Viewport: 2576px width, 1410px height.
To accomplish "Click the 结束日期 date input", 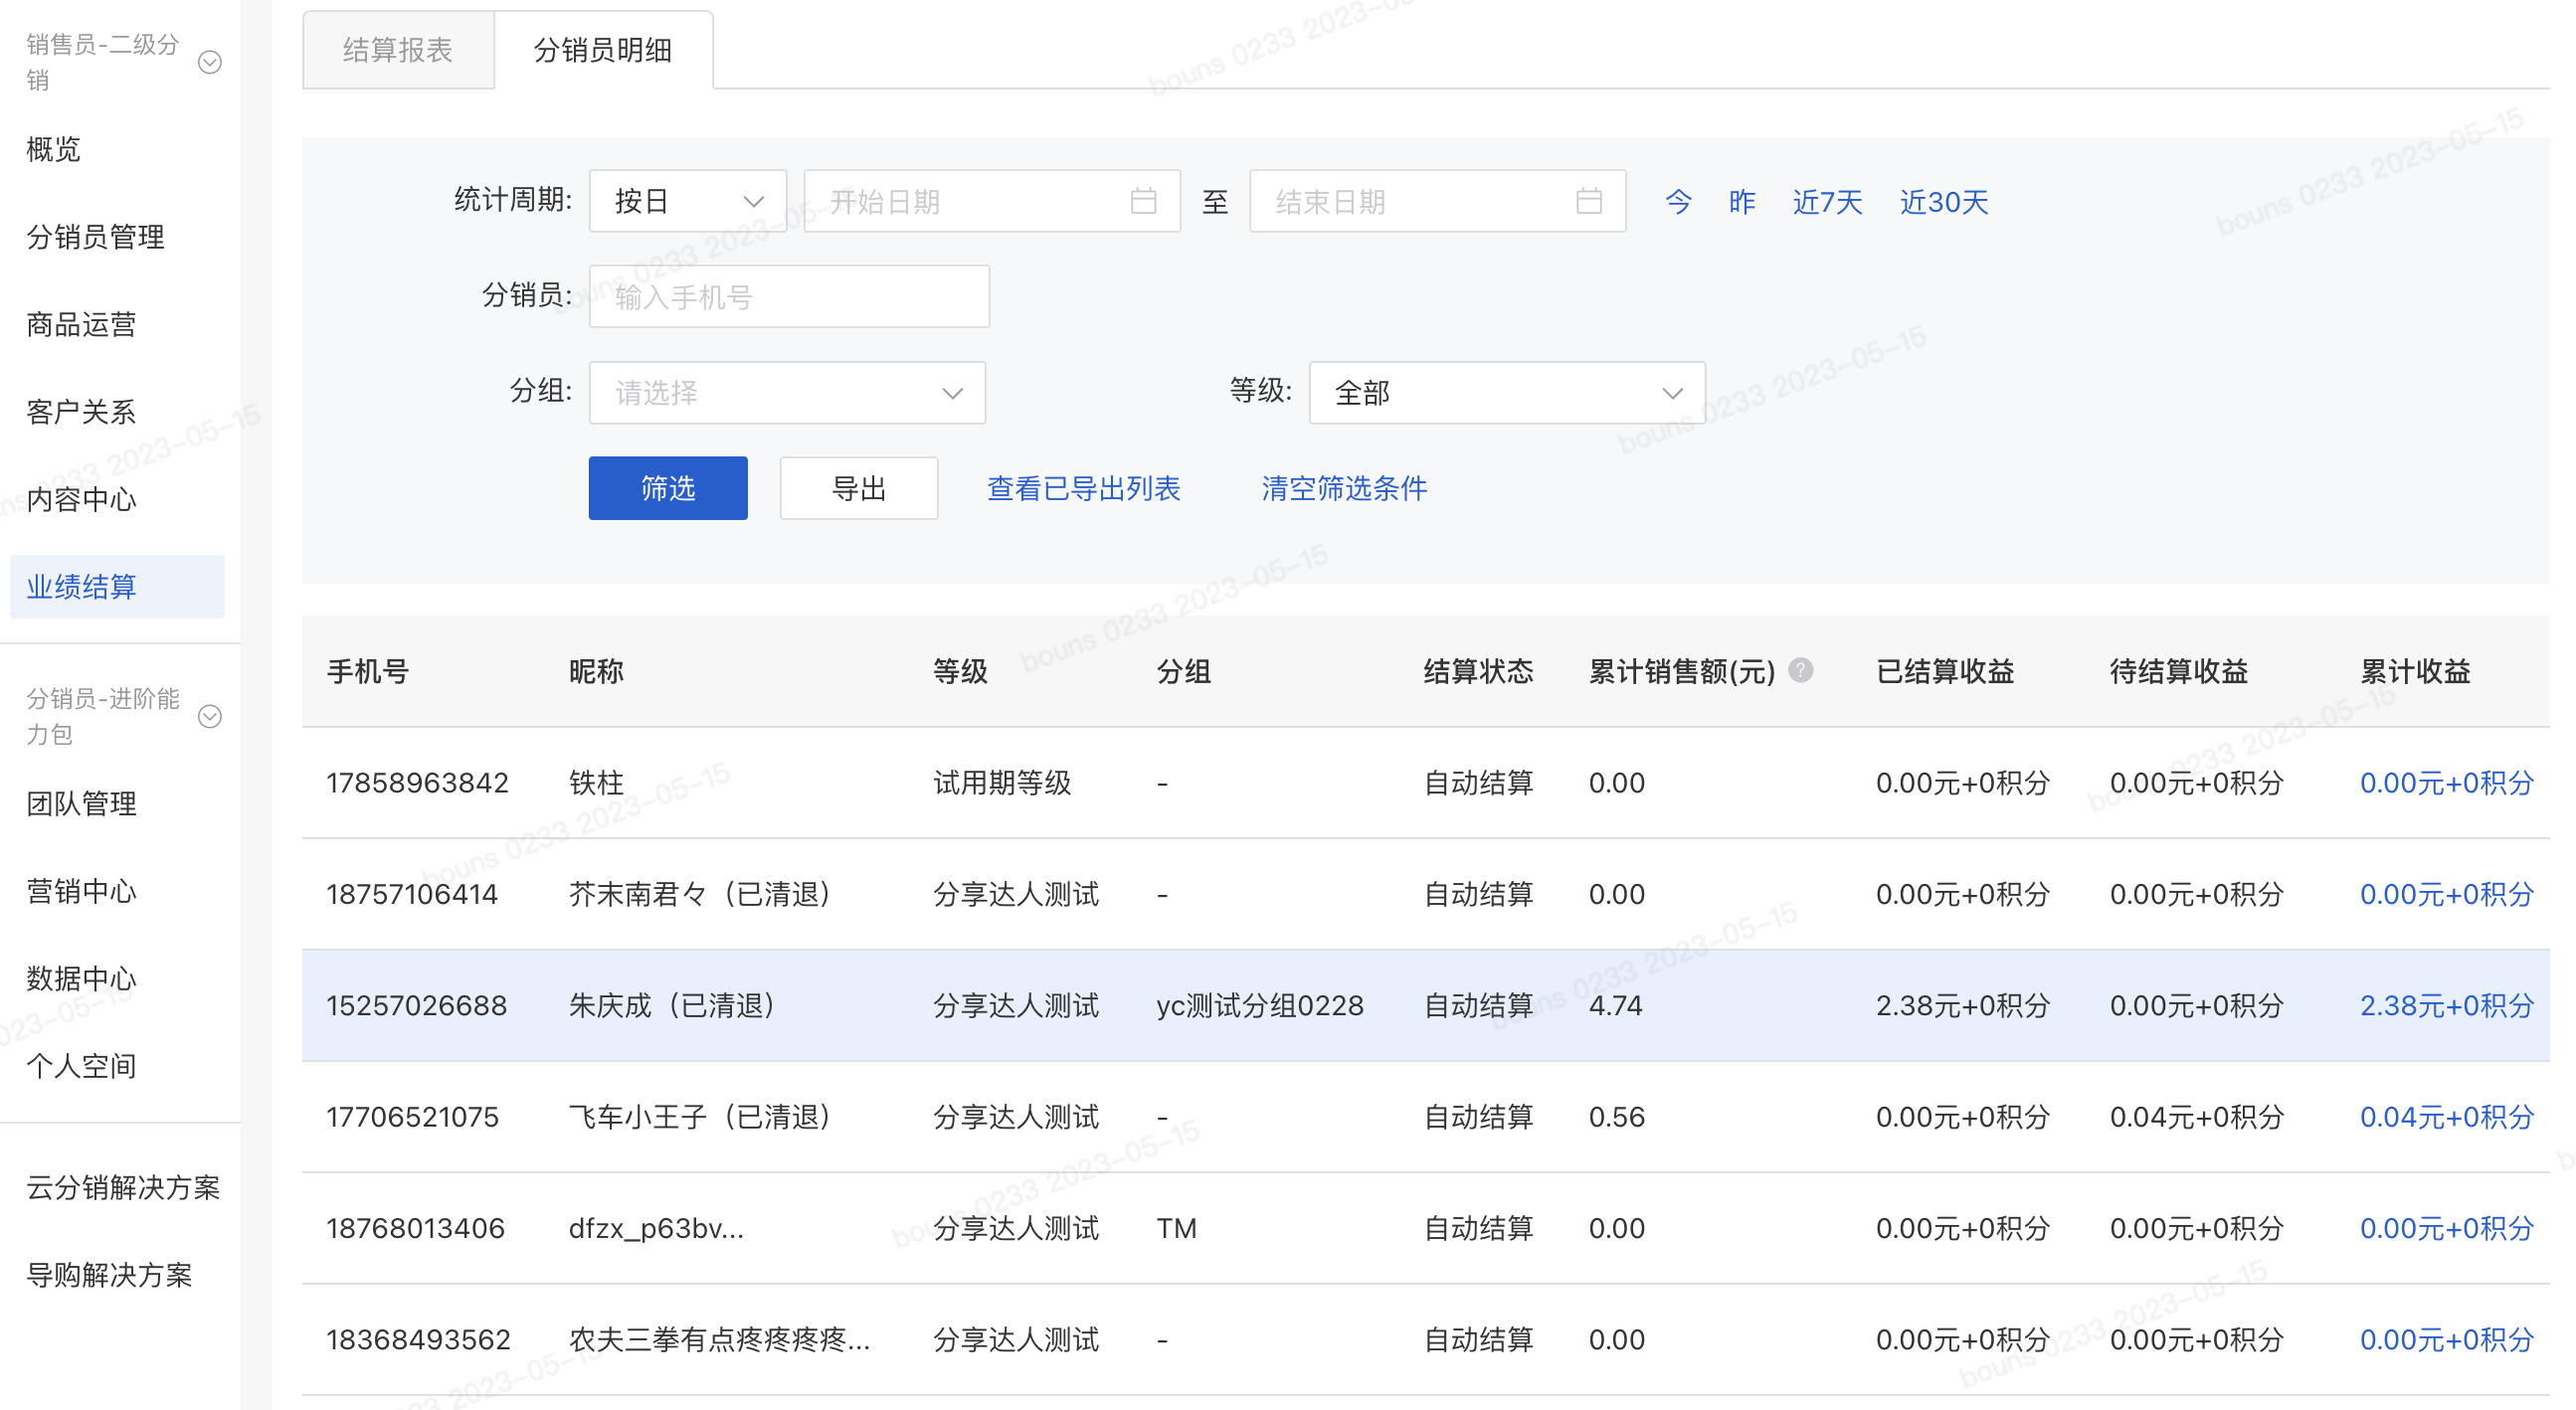I will pos(1437,201).
